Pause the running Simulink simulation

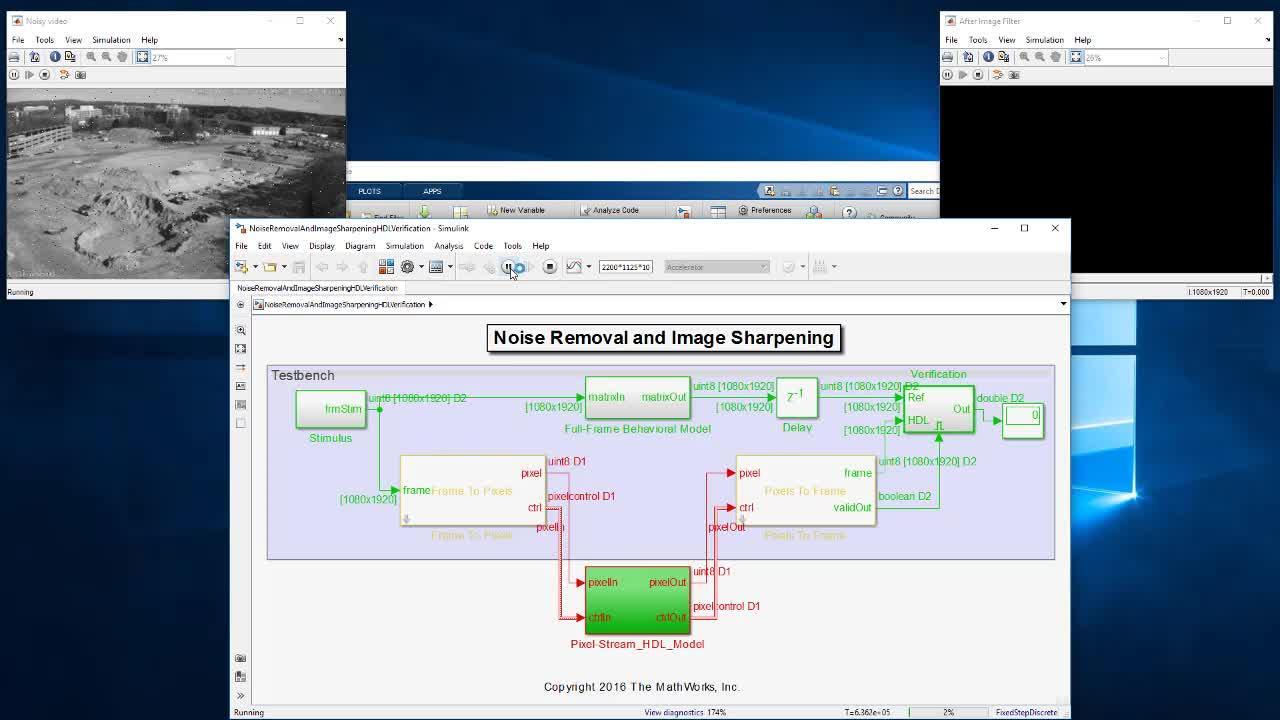point(507,267)
